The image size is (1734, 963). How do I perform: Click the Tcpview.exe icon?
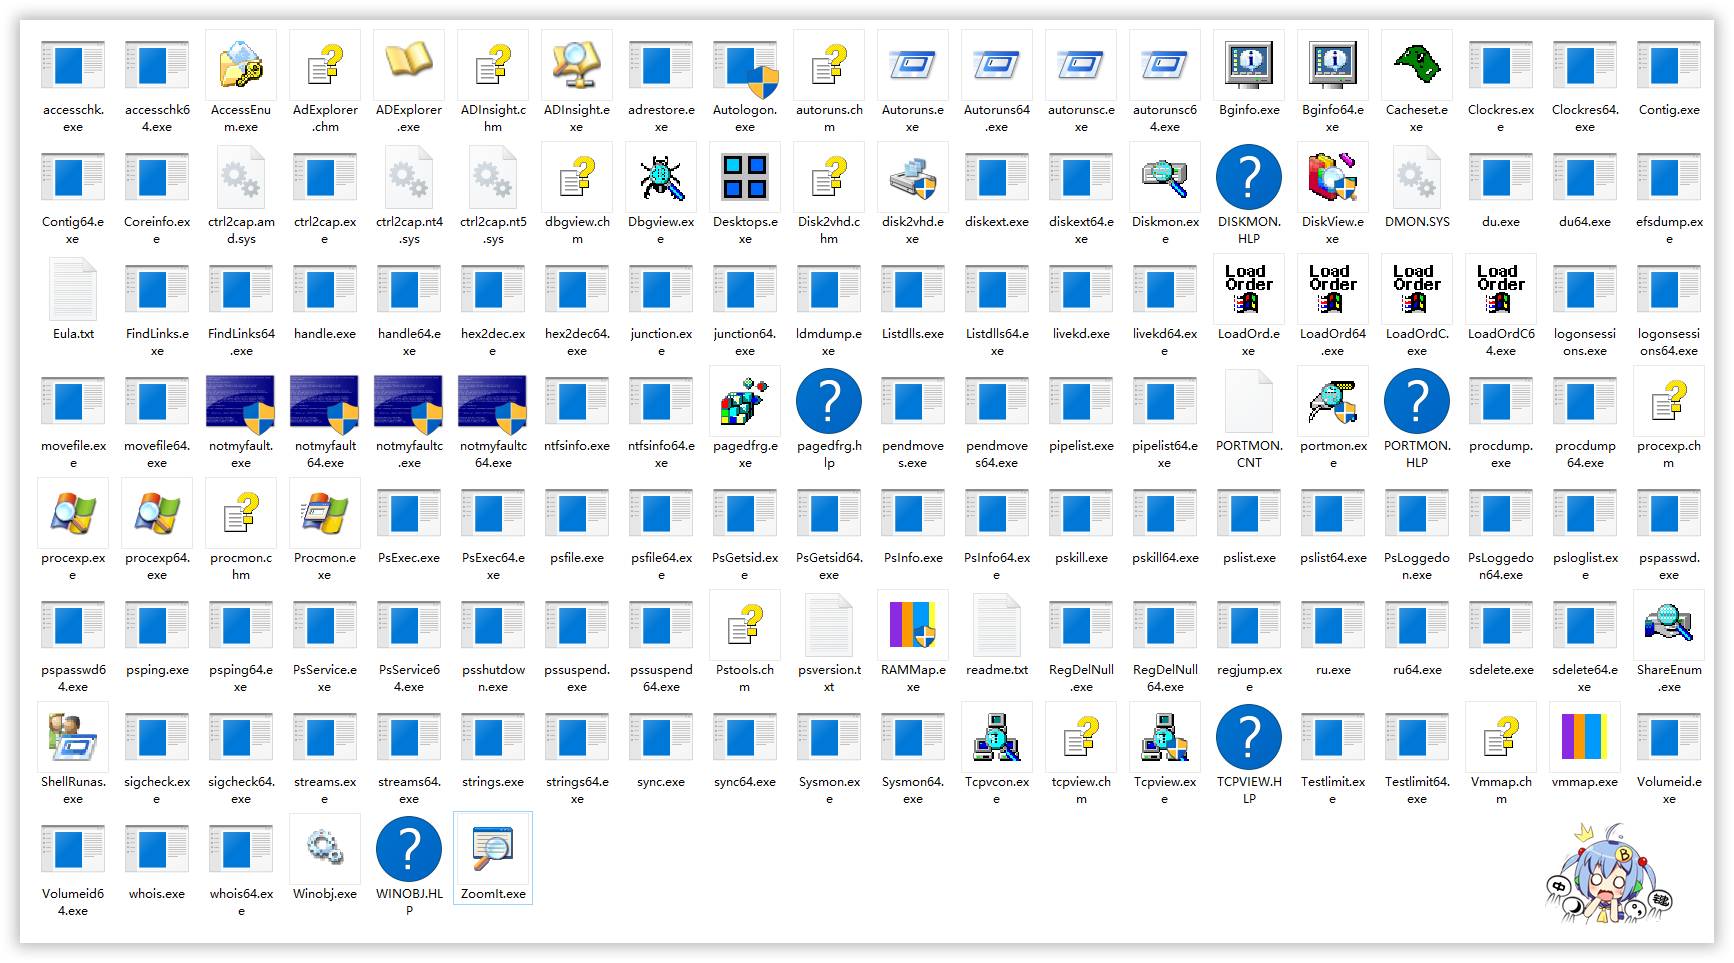(1165, 737)
